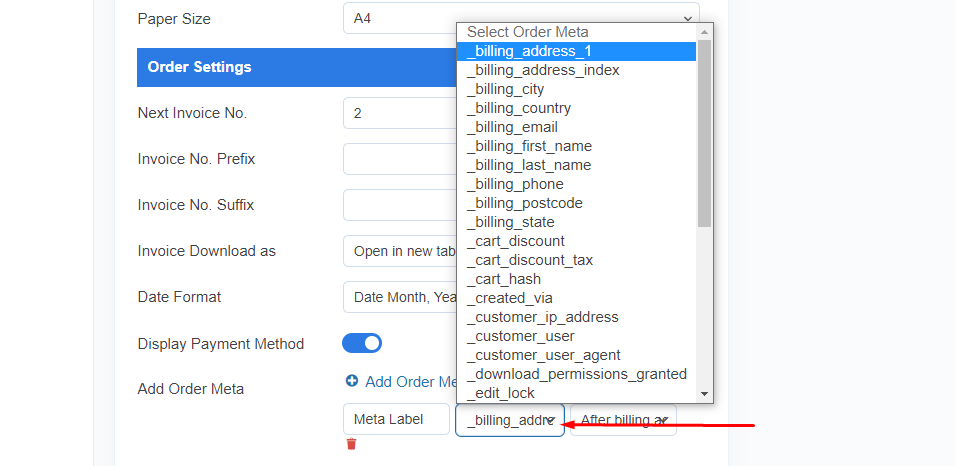
Task: Click the Add Order Meta link
Action: [411, 381]
